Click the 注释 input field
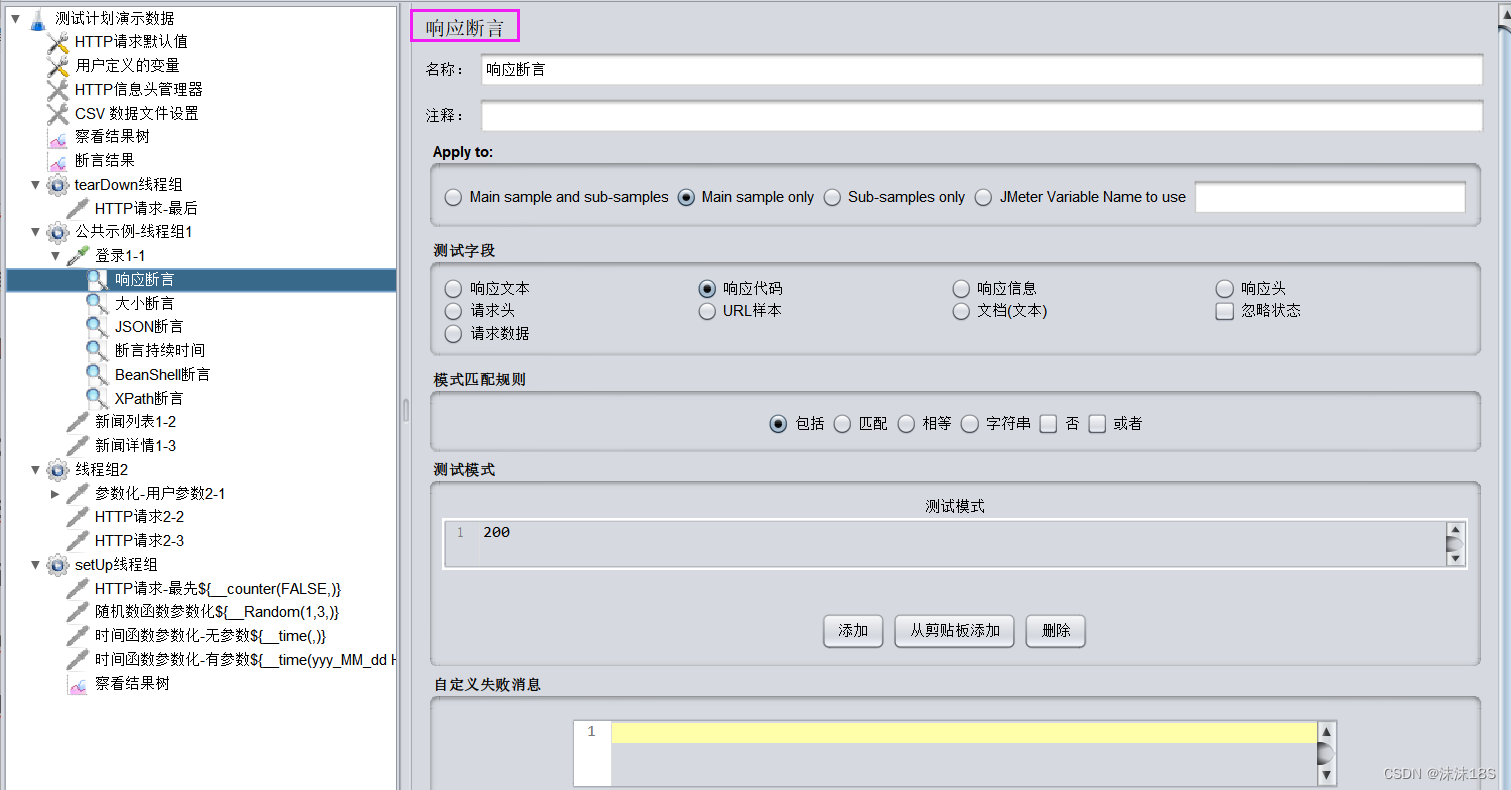This screenshot has height=790, width=1511. [981, 116]
